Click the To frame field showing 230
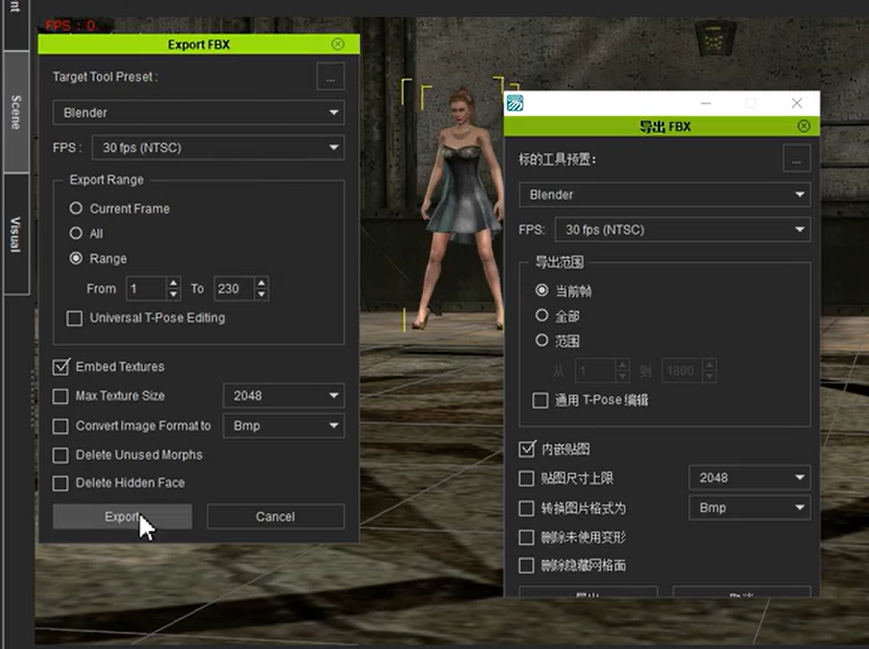 tap(233, 289)
